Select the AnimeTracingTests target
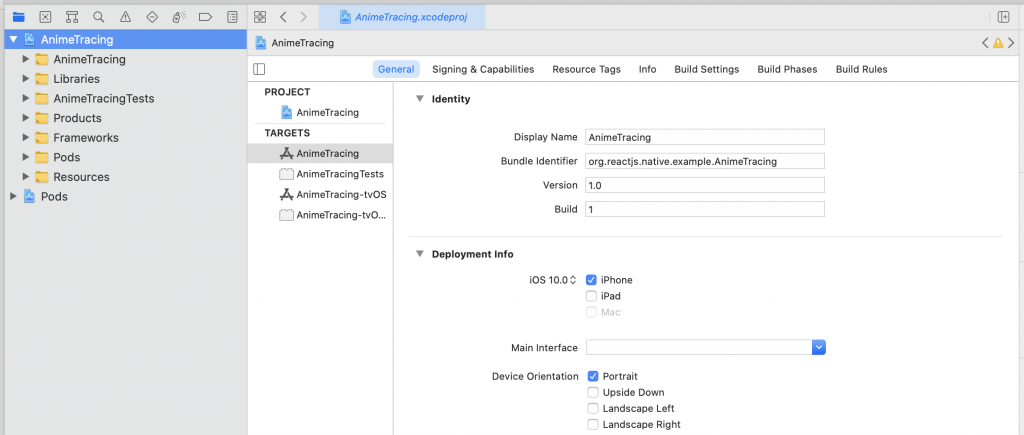 (x=340, y=174)
